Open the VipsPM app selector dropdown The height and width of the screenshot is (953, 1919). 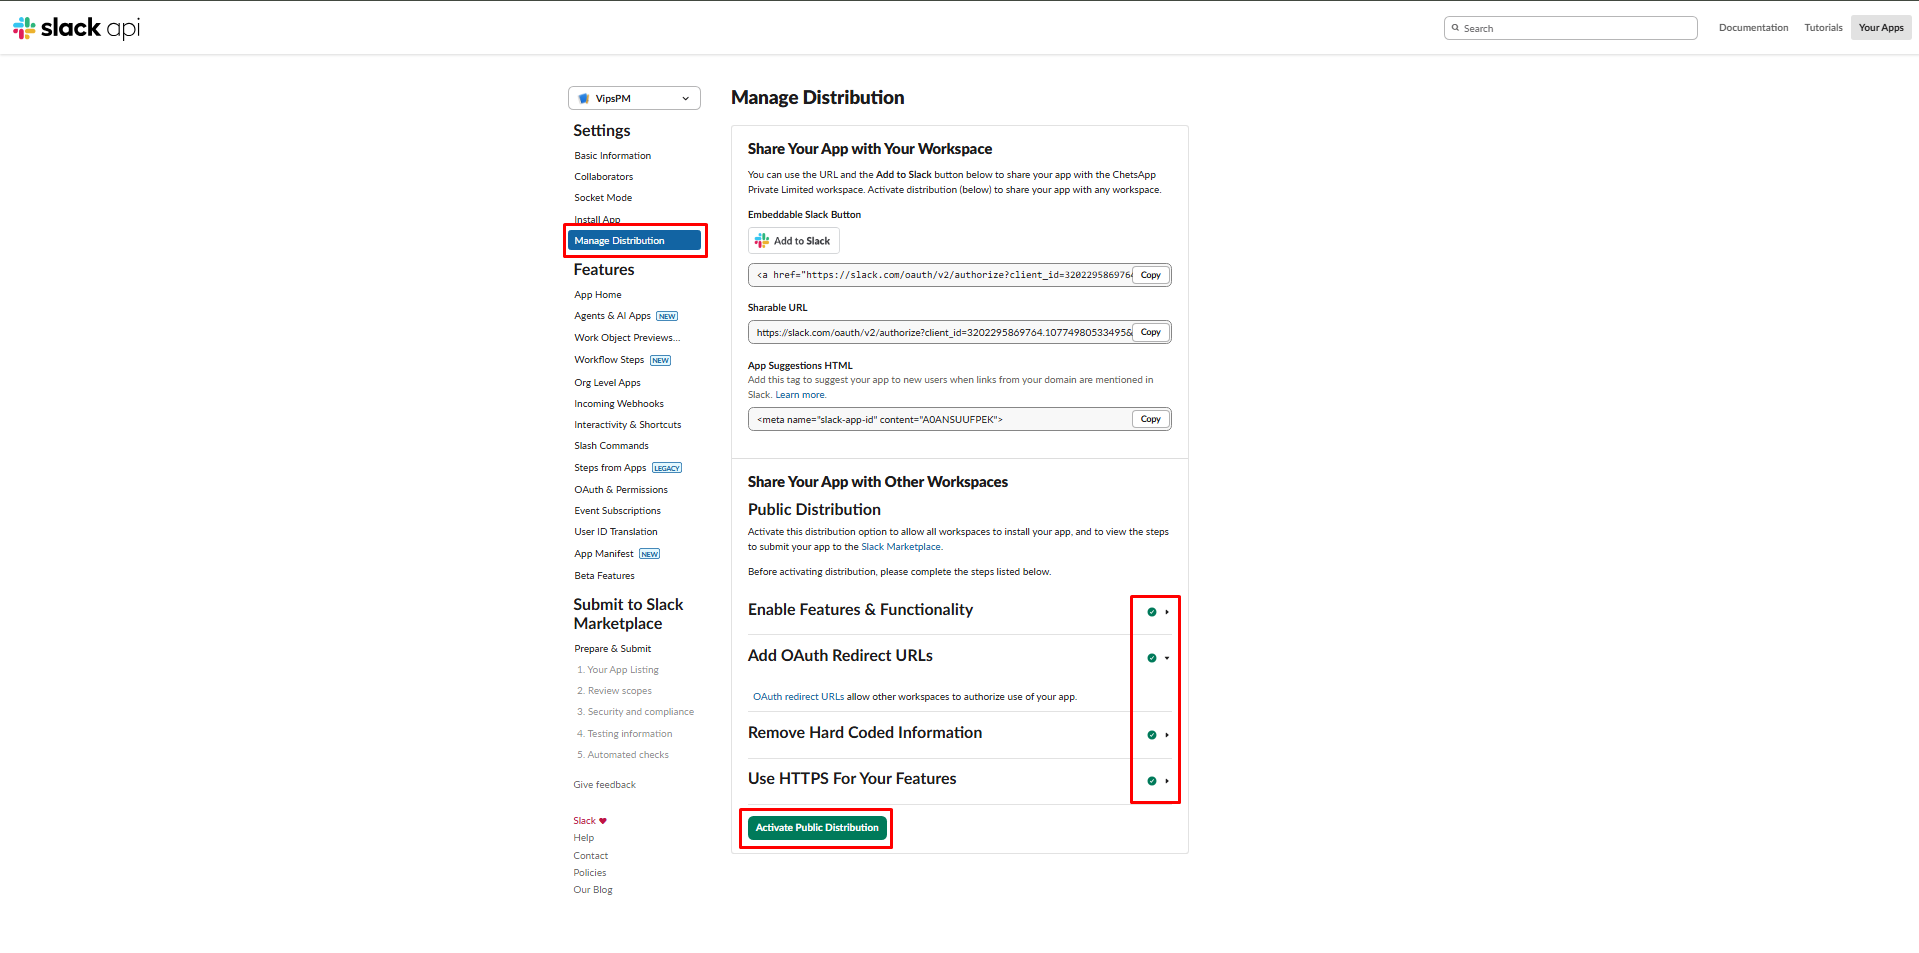634,98
